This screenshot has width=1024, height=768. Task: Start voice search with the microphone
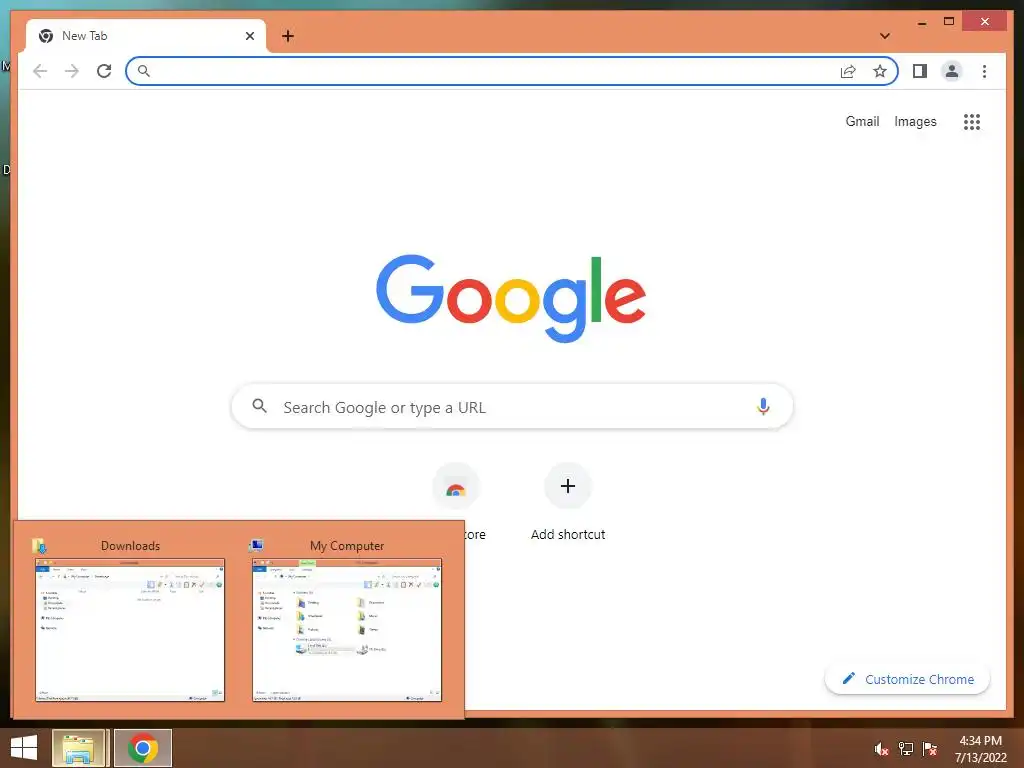click(763, 407)
